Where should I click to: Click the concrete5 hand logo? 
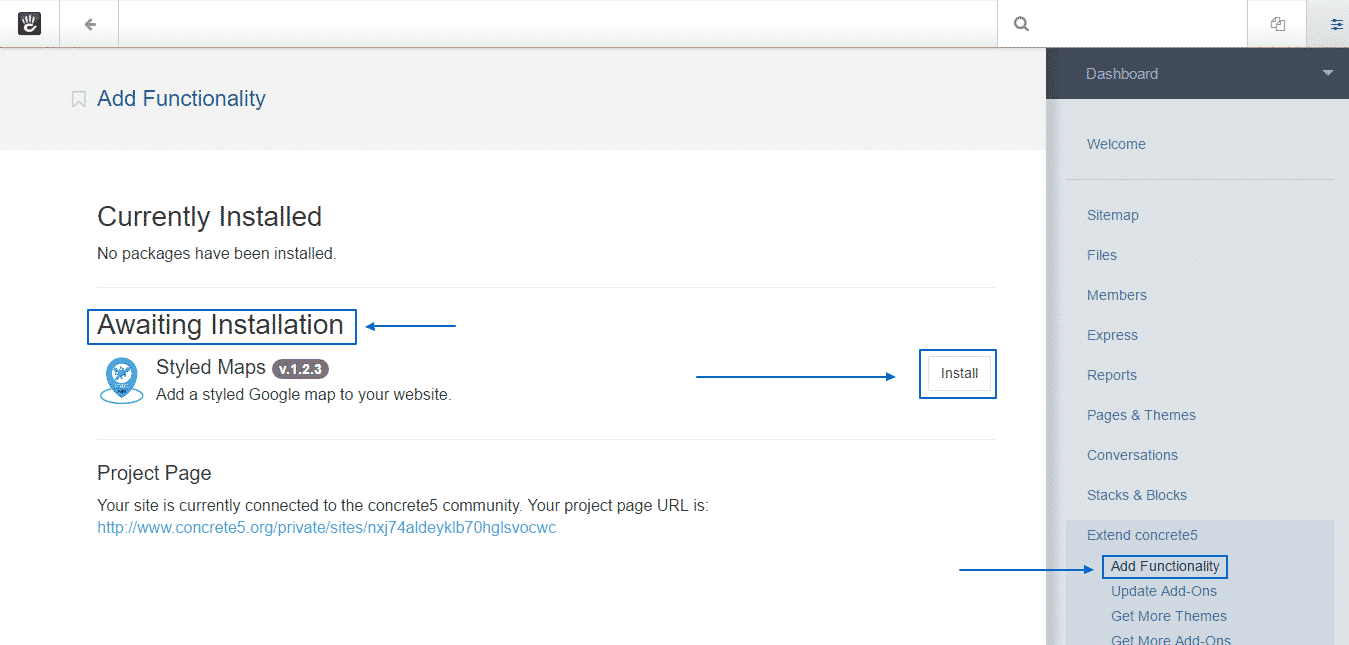pyautogui.click(x=28, y=22)
